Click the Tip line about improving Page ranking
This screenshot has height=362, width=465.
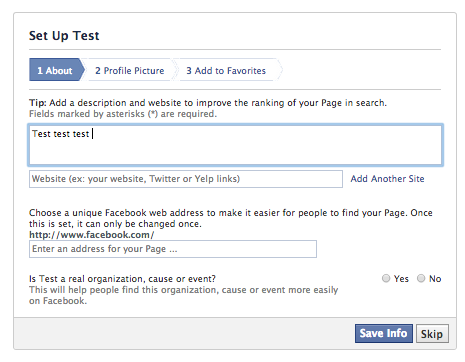tap(208, 103)
